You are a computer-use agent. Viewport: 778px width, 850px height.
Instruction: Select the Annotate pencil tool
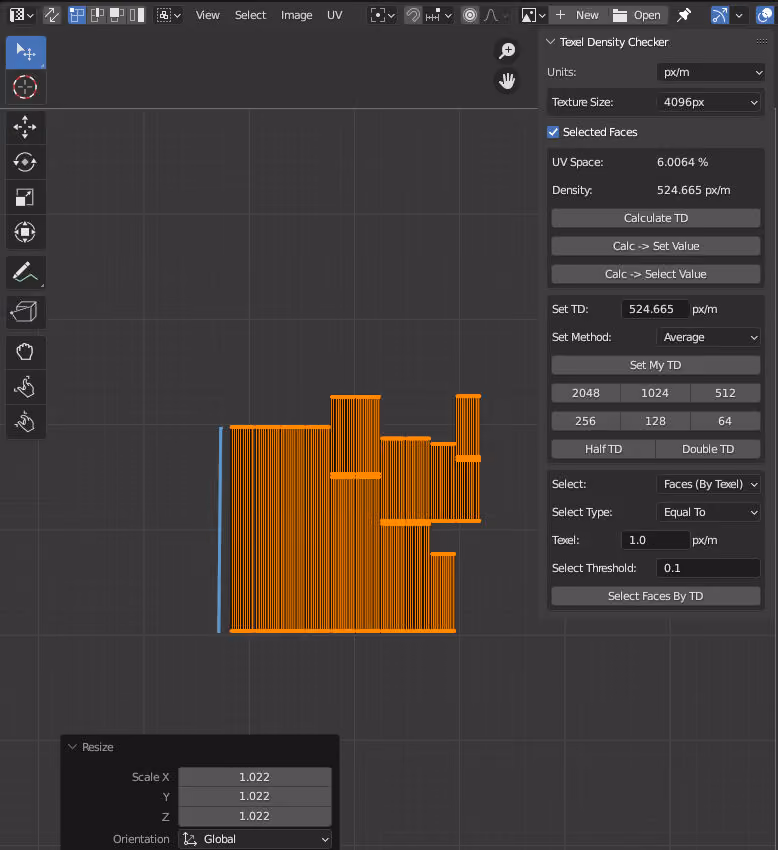click(25, 272)
